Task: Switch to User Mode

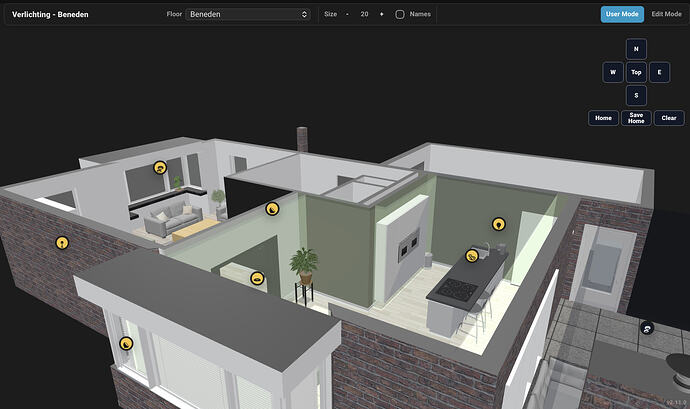Action: coord(622,14)
